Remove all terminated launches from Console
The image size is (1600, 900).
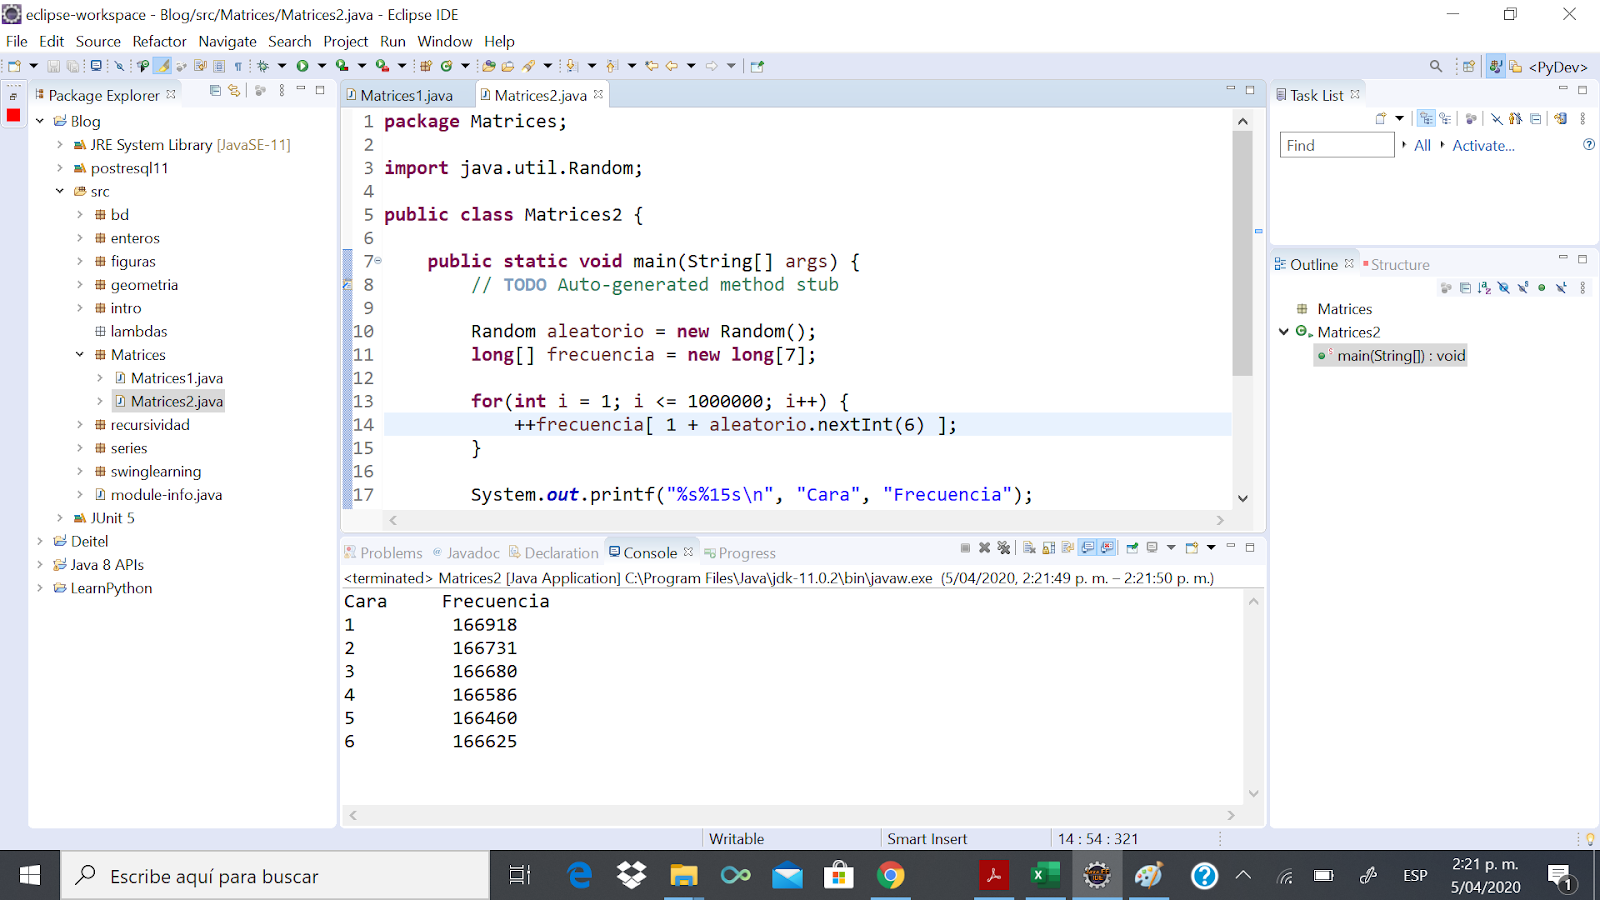point(1004,548)
